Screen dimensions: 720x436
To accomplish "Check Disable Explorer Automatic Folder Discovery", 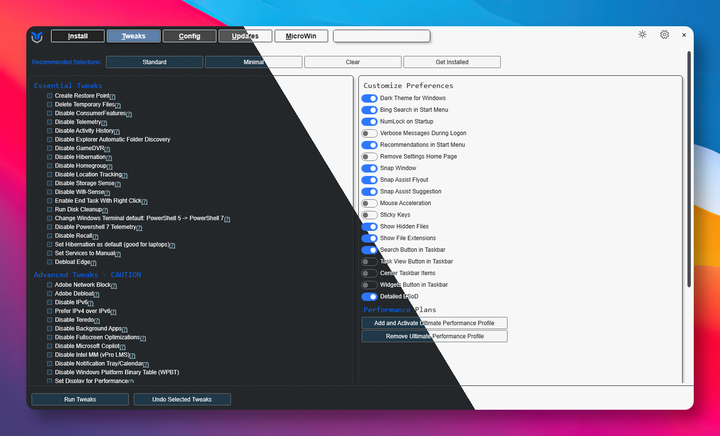I will click(49, 140).
